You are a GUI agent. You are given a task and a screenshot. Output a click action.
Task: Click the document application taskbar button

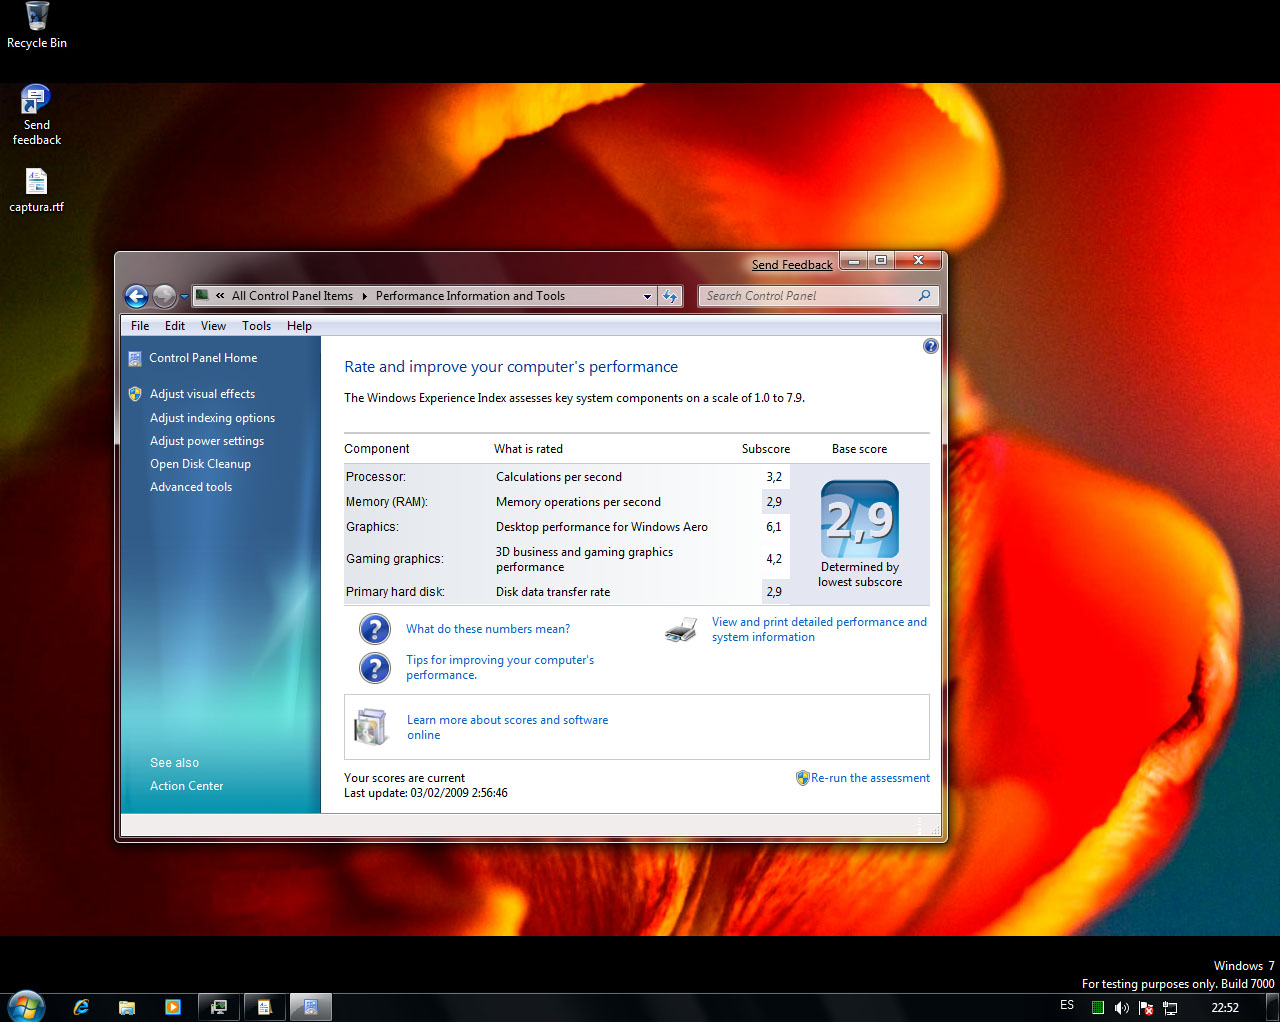pyautogui.click(x=265, y=1007)
